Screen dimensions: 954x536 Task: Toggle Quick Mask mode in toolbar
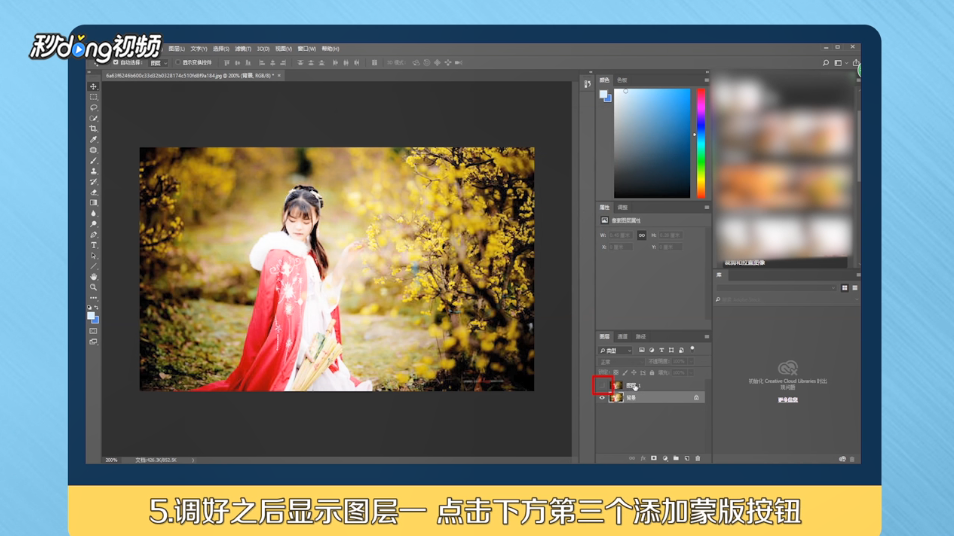(94, 331)
